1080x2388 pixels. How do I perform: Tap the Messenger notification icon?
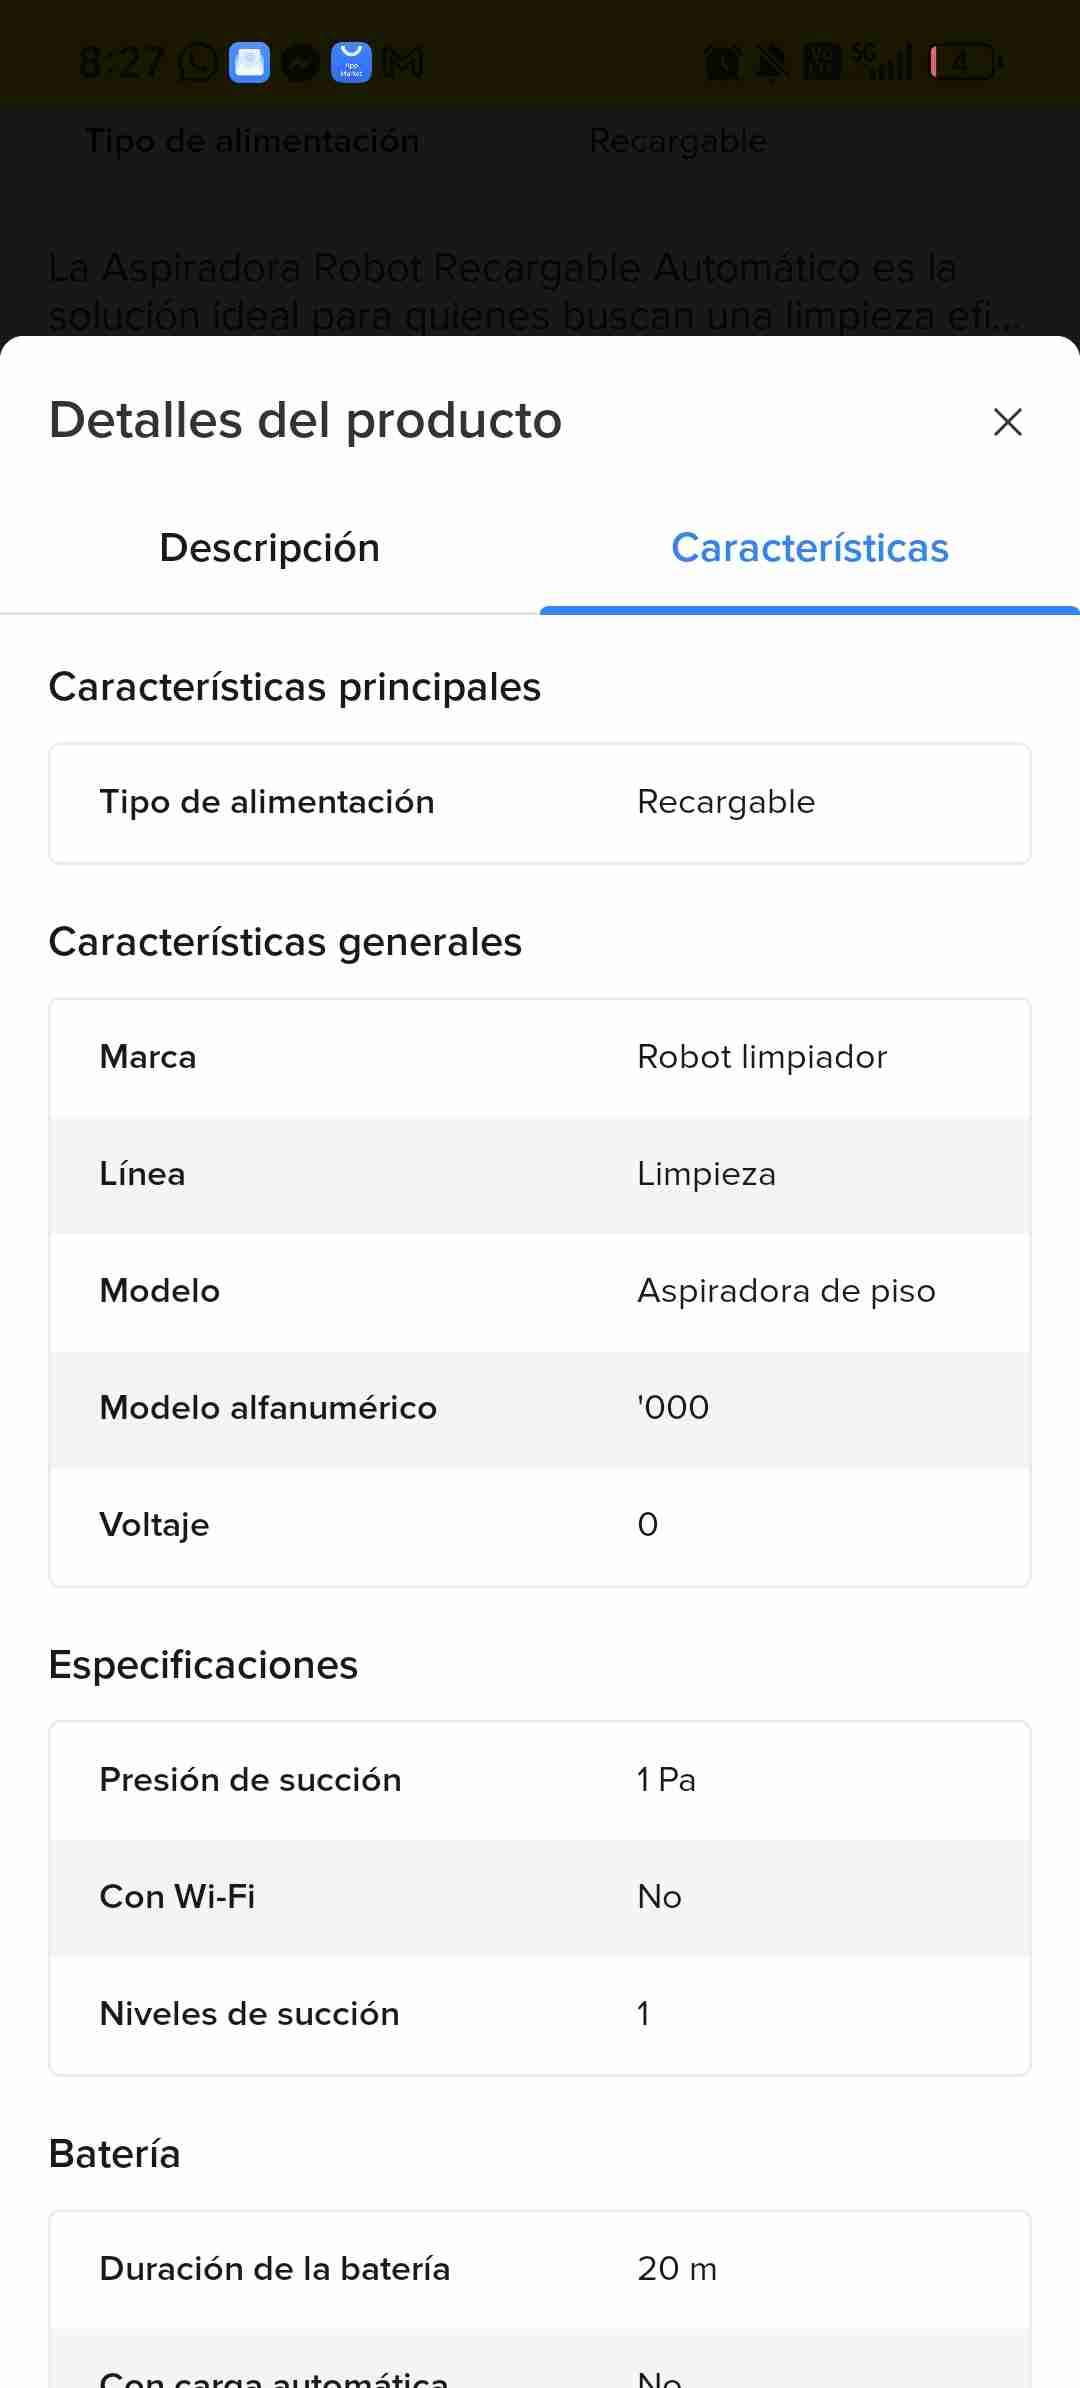pyautogui.click(x=300, y=63)
